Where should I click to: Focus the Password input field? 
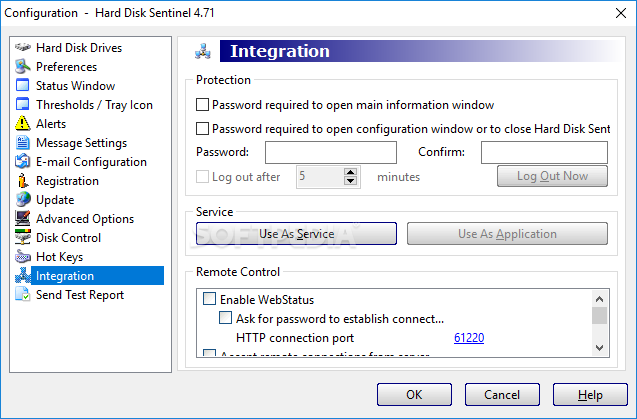pos(331,152)
